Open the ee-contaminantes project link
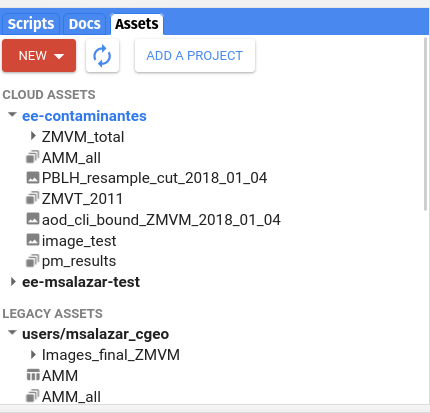Screen dimensions: 430x413 click(84, 116)
